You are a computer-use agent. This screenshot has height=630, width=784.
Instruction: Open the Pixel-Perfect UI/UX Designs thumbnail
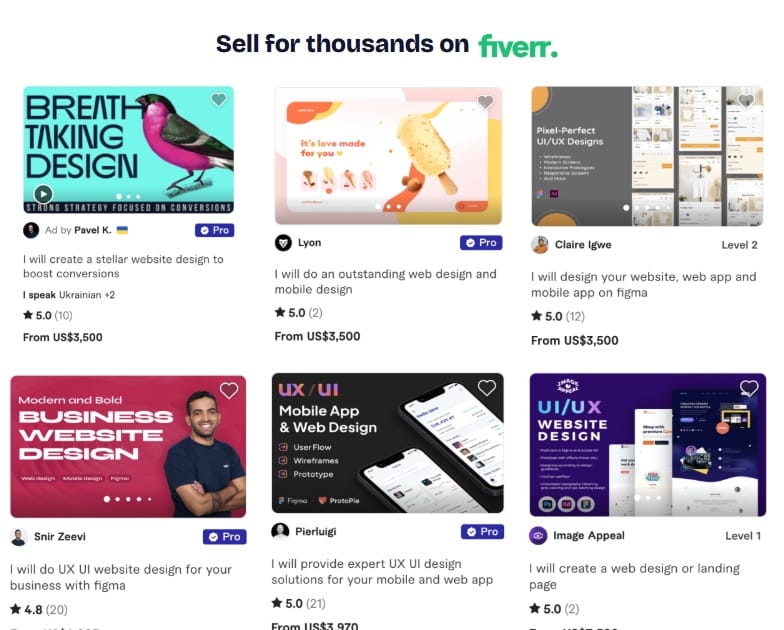[x=647, y=156]
